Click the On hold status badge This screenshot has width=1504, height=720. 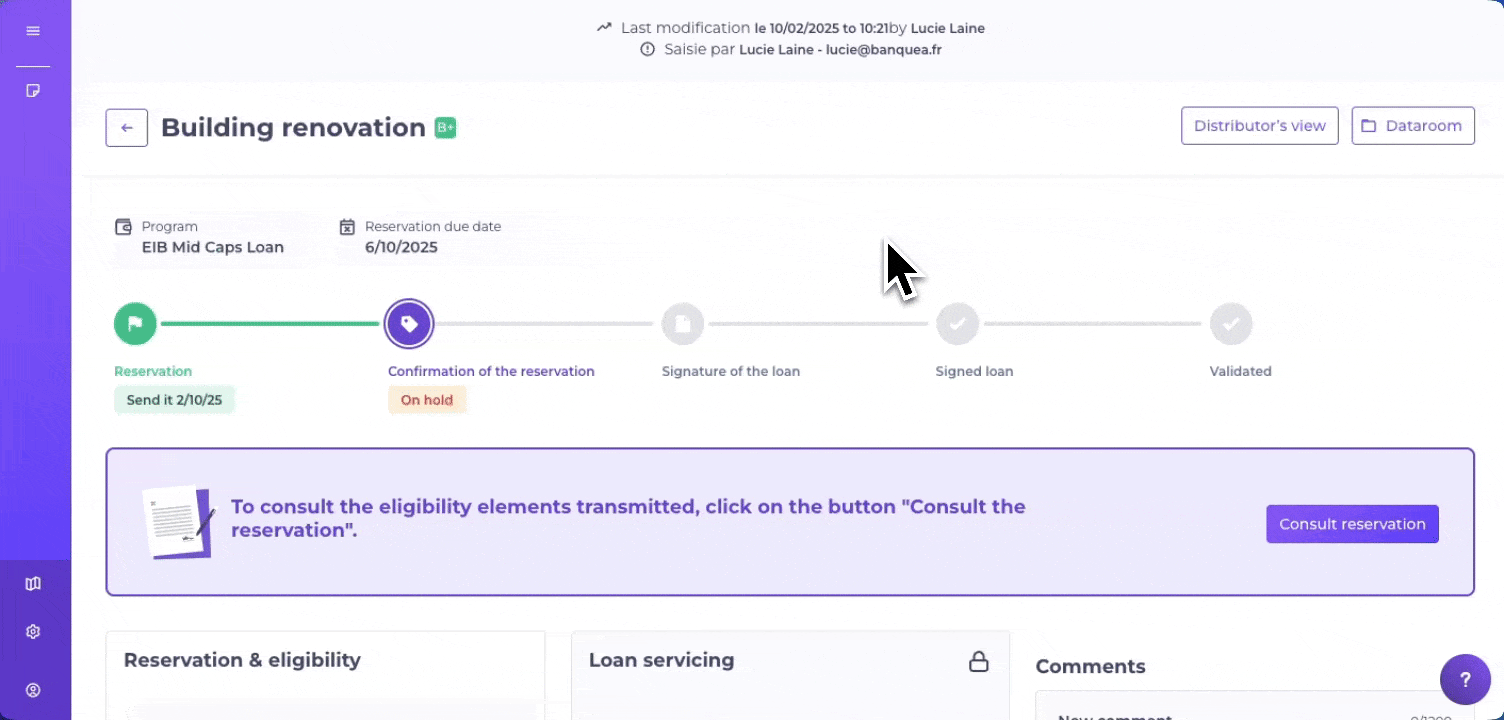427,400
